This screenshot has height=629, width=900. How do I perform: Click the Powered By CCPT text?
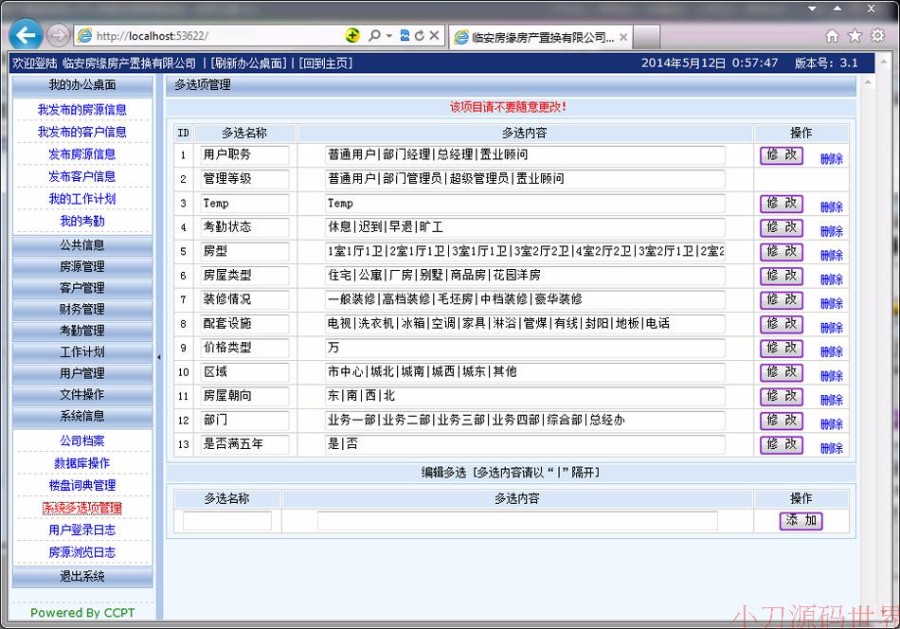coord(83,612)
